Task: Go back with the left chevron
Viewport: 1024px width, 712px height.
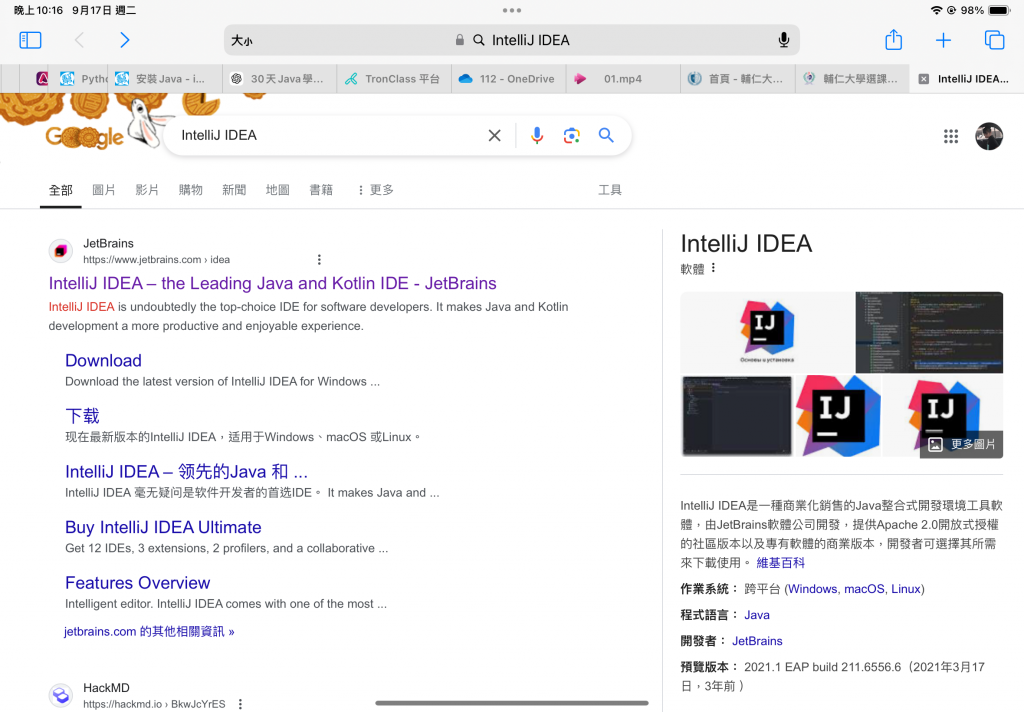Action: coord(79,40)
